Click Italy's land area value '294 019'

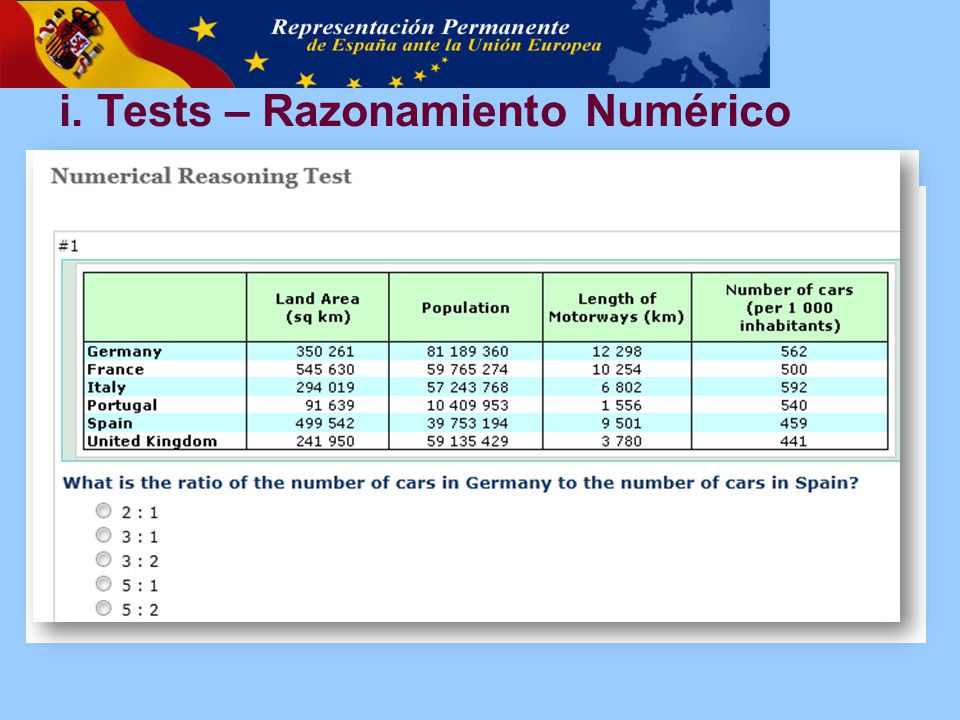325,388
